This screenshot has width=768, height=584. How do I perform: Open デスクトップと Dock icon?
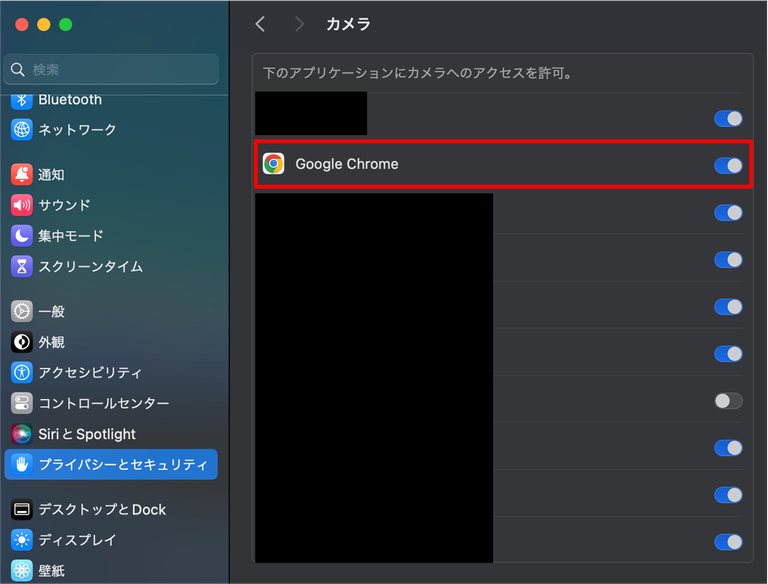(22, 510)
